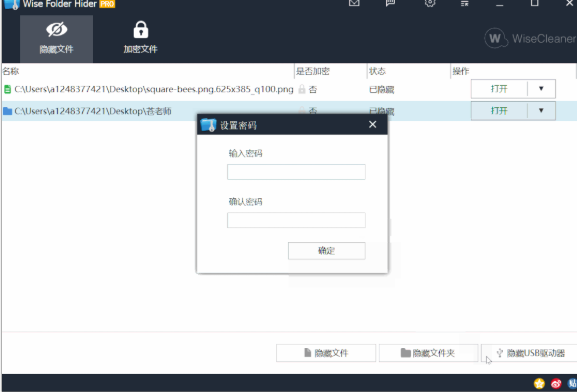577x392 pixels.
Task: Open settings gear icon in title bar
Action: point(430,3)
